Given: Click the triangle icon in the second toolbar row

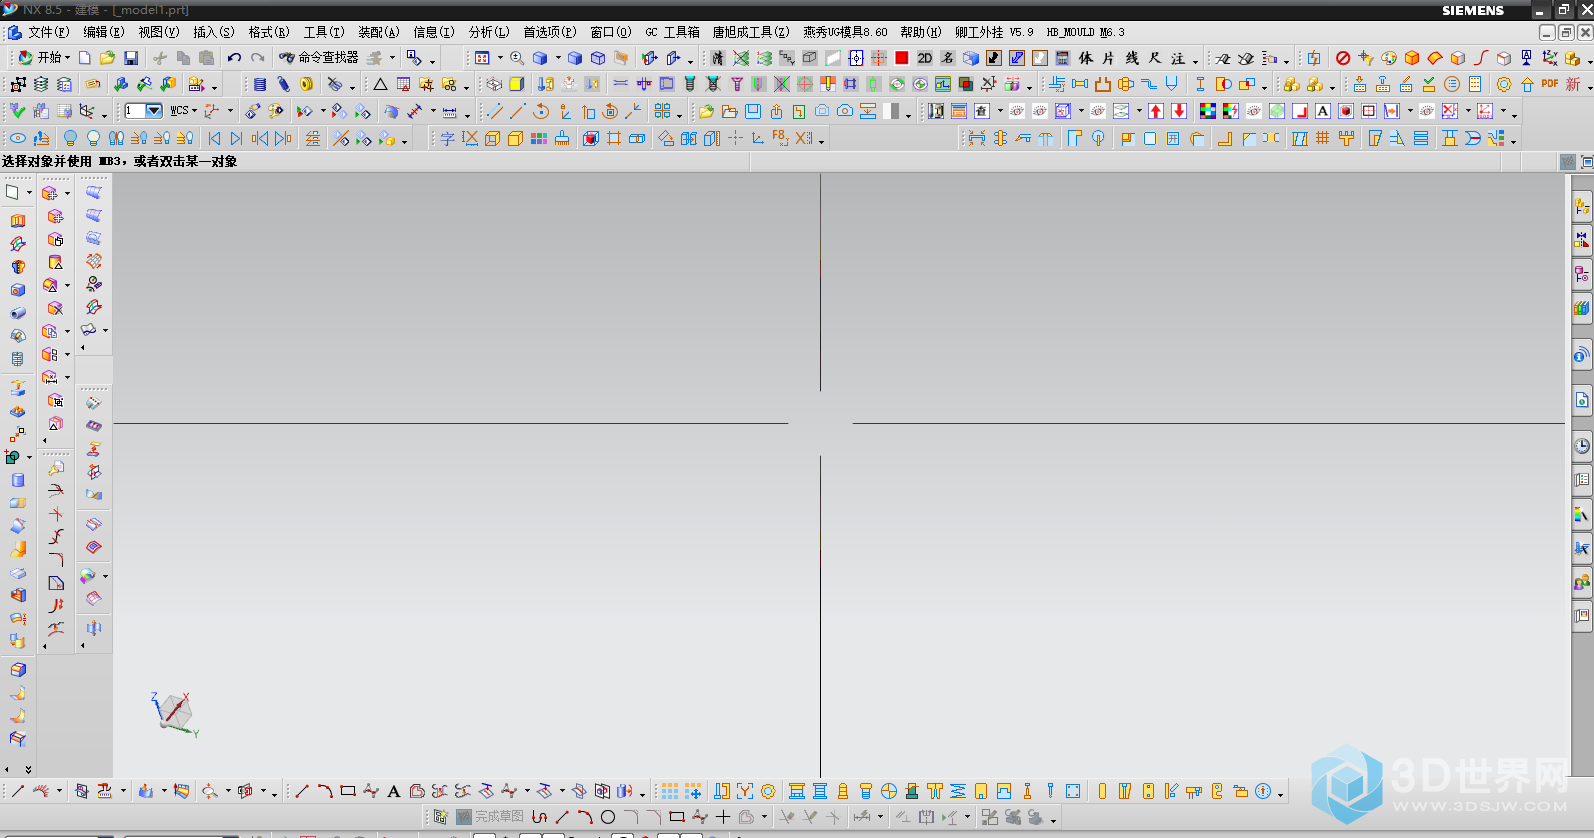Looking at the screenshot, I should tap(380, 84).
